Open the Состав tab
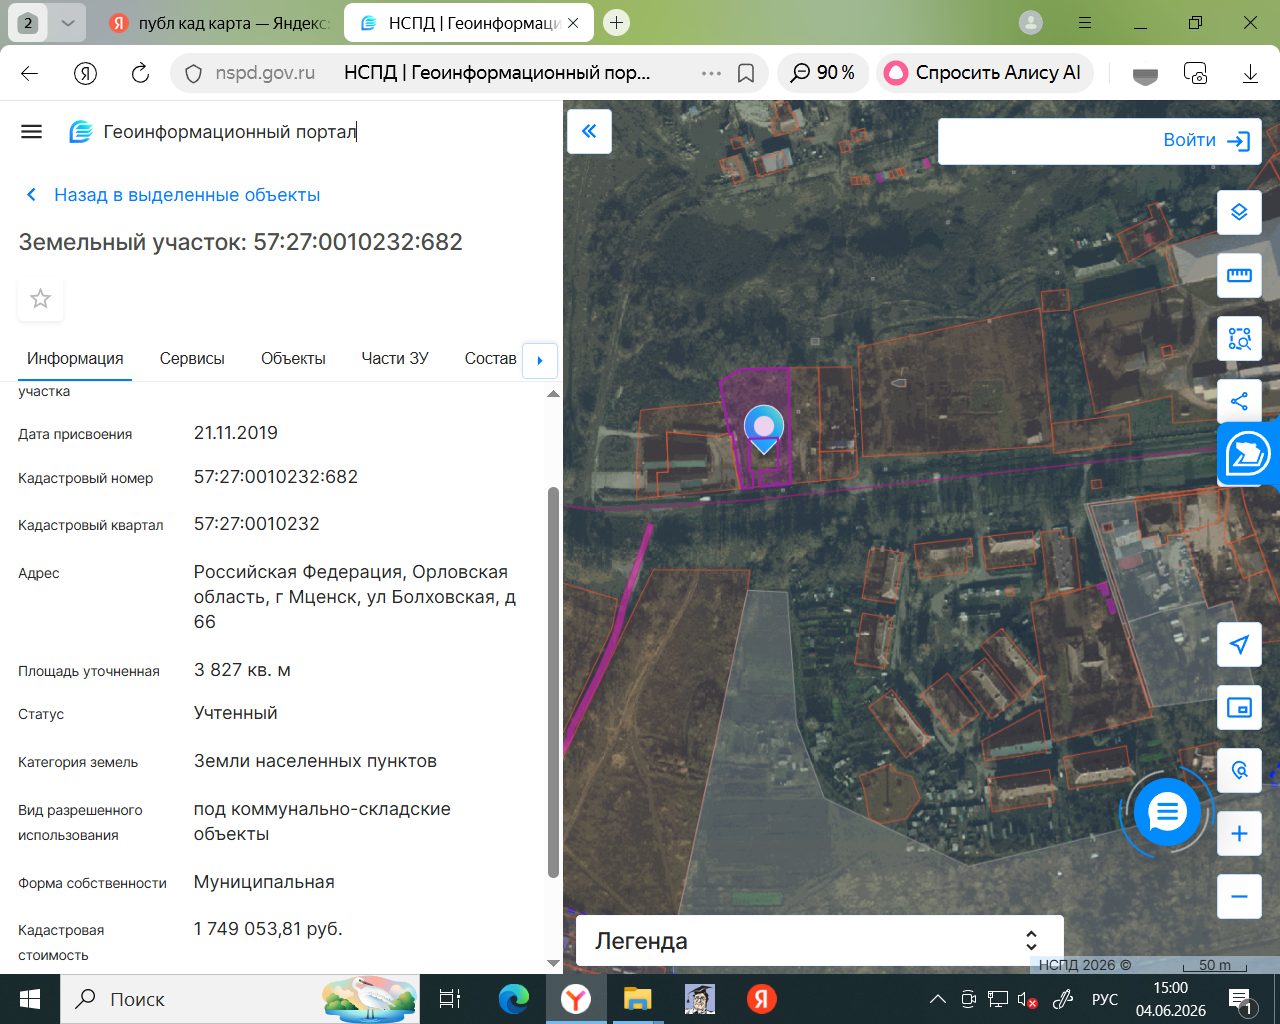This screenshot has width=1280, height=1024. click(490, 358)
